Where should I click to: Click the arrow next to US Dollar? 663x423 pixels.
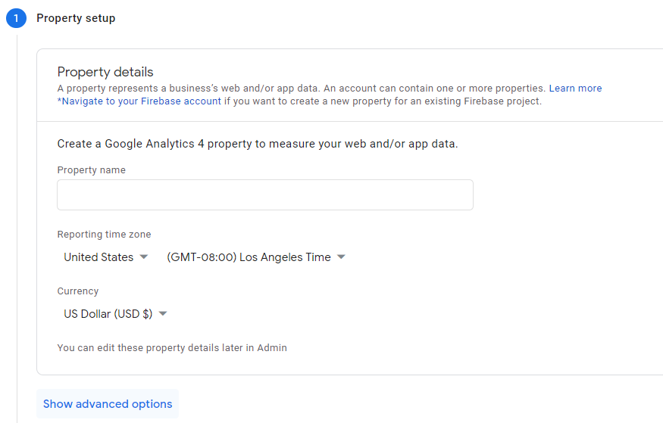(x=163, y=314)
